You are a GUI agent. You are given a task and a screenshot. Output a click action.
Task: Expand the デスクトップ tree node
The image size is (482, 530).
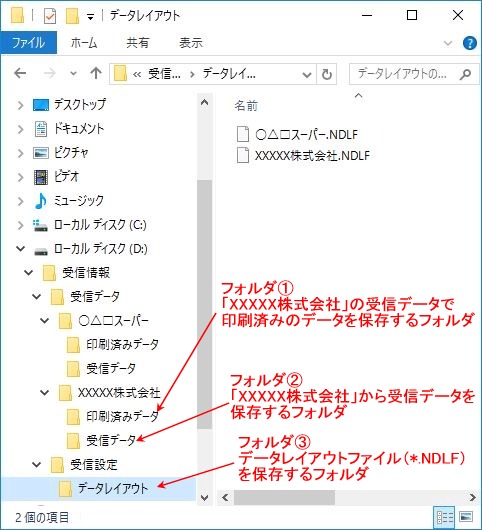(x=21, y=105)
